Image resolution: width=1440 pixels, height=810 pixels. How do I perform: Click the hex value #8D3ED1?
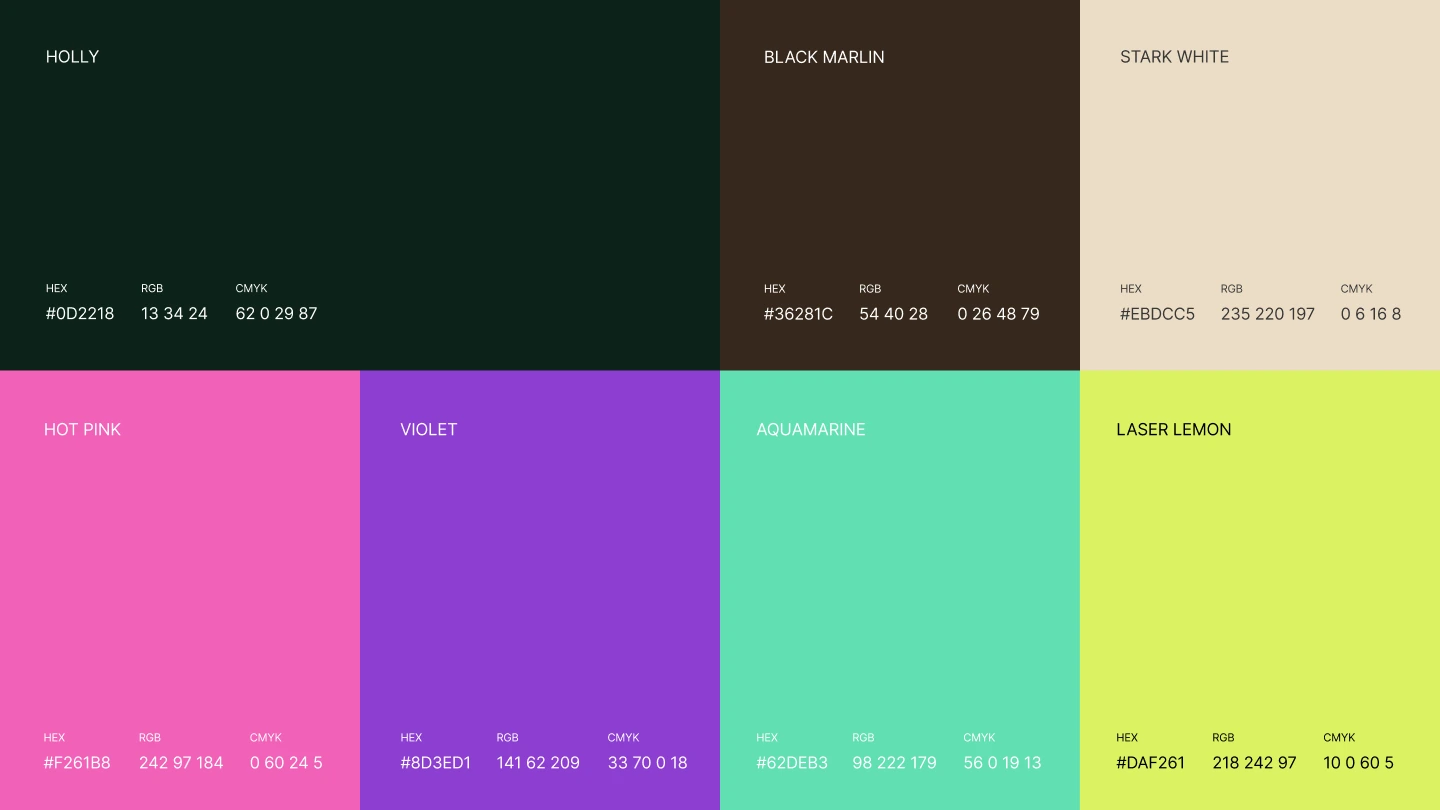coord(435,763)
